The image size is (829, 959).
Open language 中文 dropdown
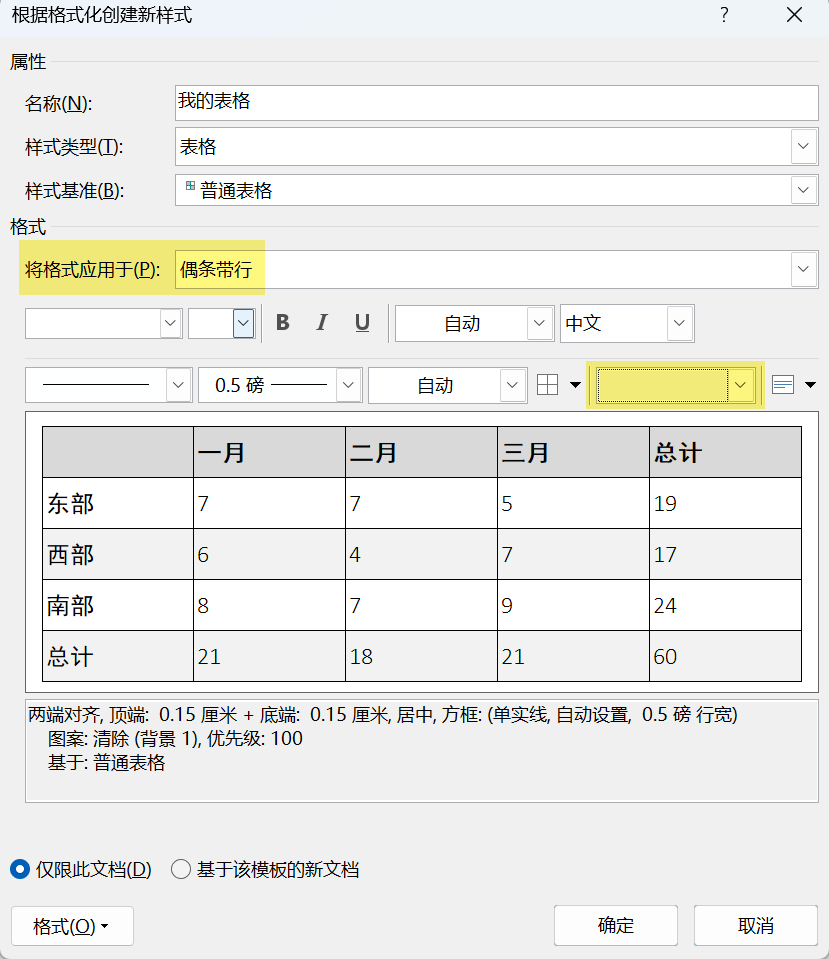point(679,323)
